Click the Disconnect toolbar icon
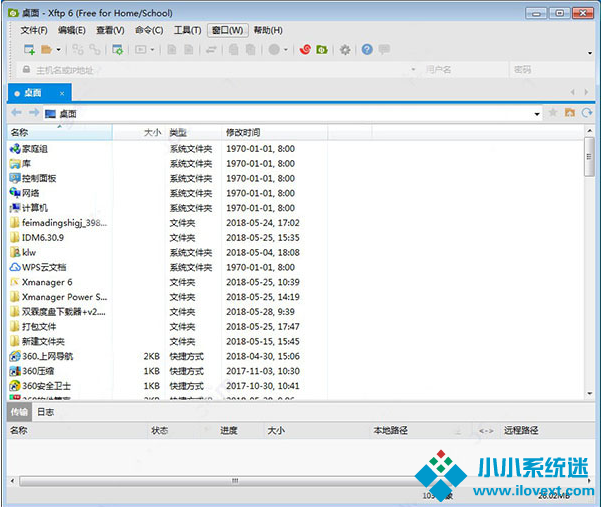This screenshot has height=507, width=603. (95, 50)
